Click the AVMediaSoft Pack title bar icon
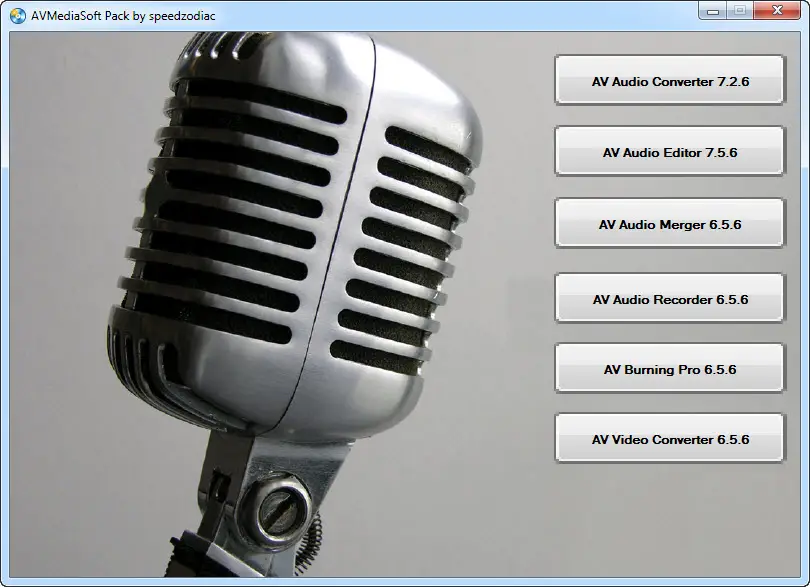Screen dimensions: 810x587 [x=17, y=16]
